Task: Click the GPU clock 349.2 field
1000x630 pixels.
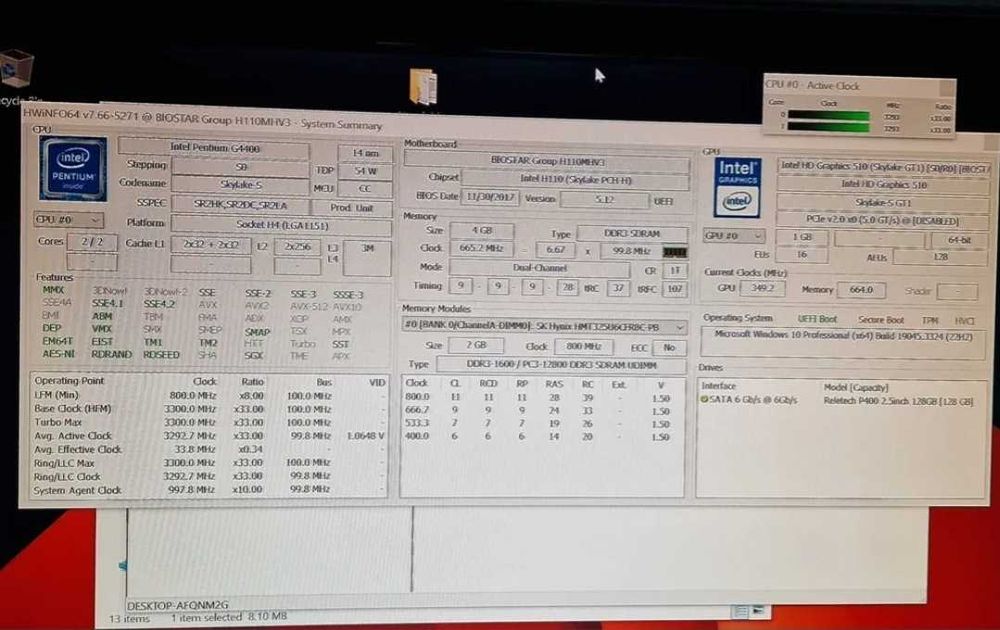Action: click(x=762, y=288)
